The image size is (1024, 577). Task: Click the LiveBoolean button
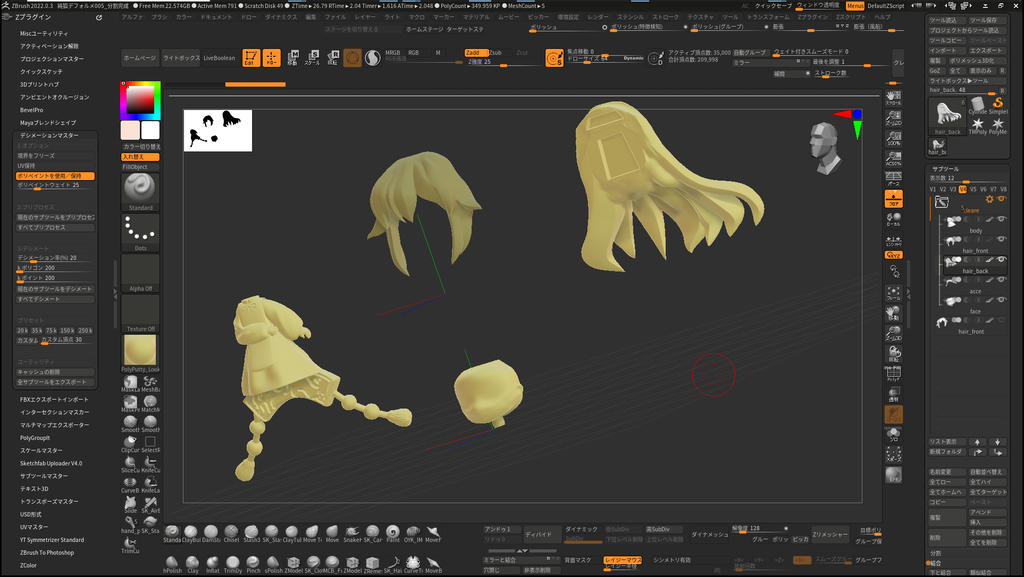tap(219, 58)
